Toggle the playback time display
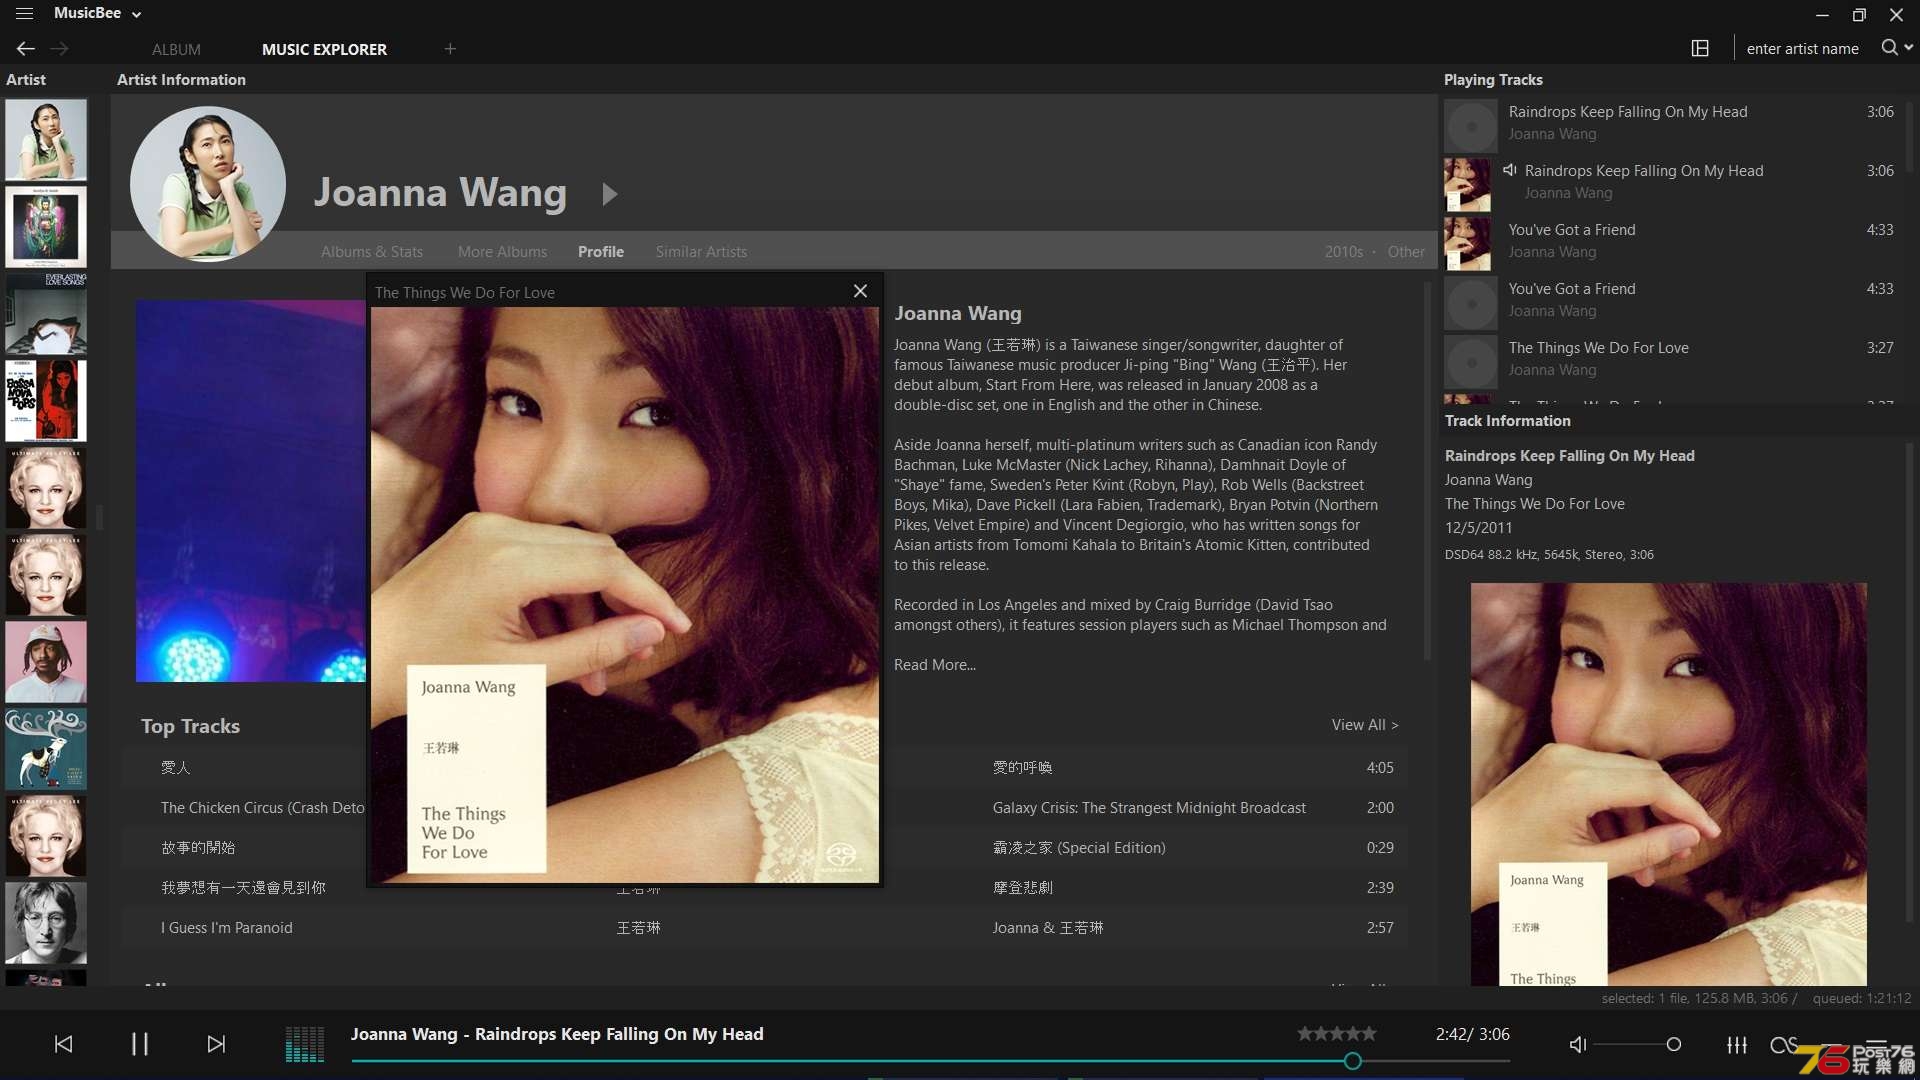Image resolution: width=1920 pixels, height=1080 pixels. [x=1472, y=1034]
